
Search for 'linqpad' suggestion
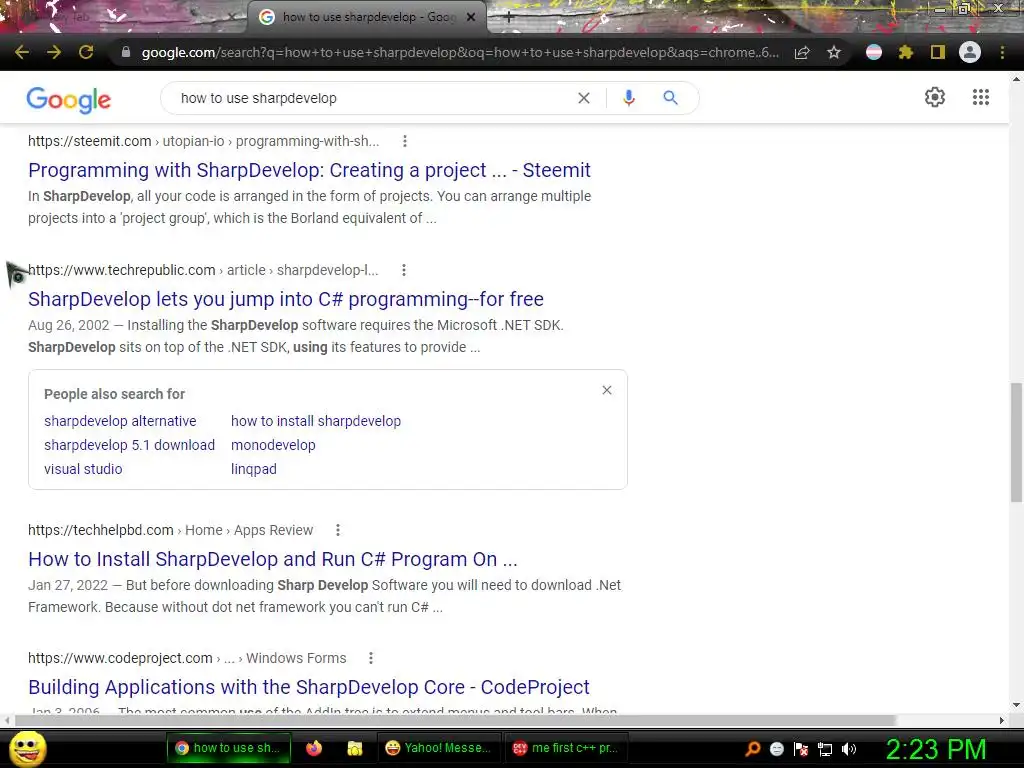pos(253,469)
